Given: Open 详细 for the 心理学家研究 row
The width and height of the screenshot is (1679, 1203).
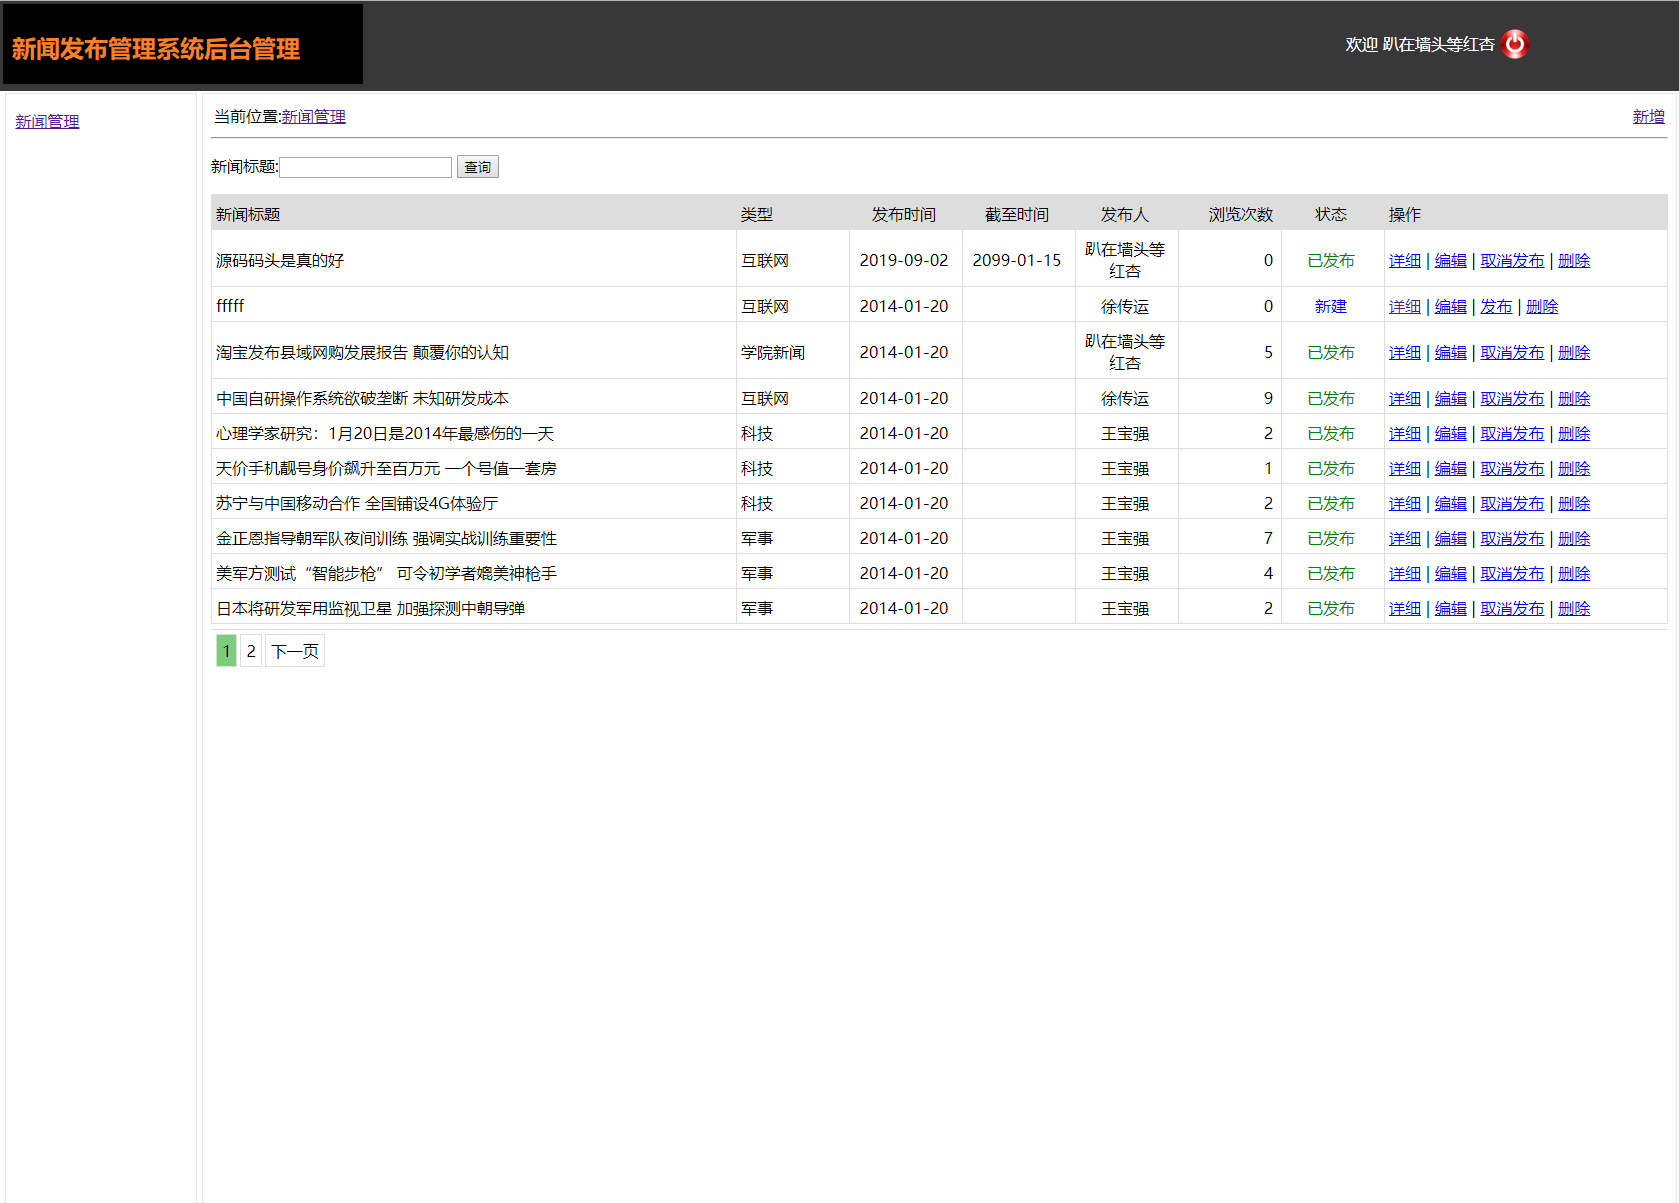Looking at the screenshot, I should pyautogui.click(x=1404, y=433).
